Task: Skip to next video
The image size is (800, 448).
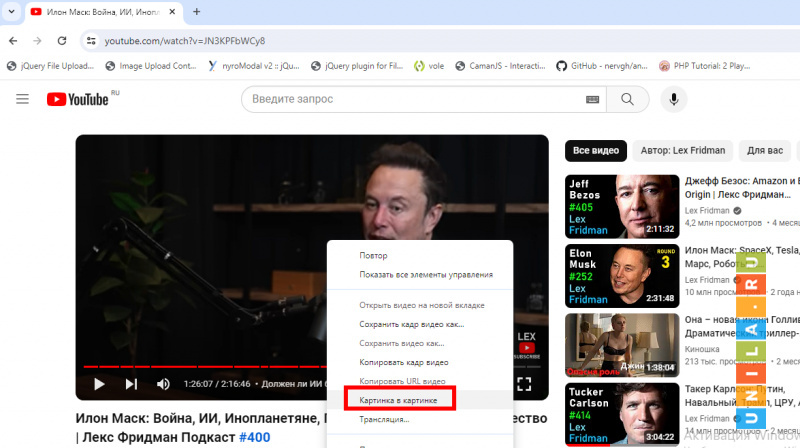Action: click(x=131, y=383)
